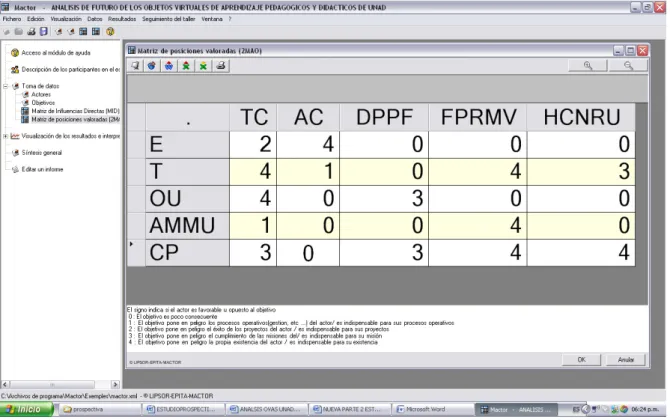This screenshot has width=670, height=420.
Task: Open the Fichero menu
Action: (x=12, y=19)
